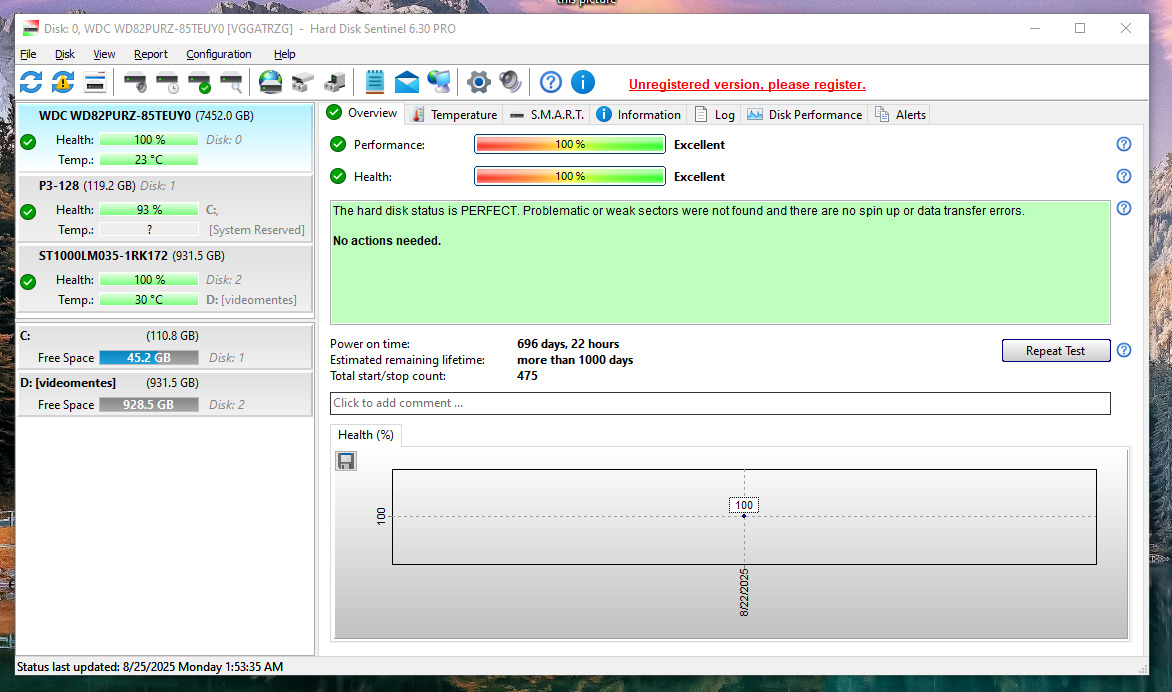Open the Alerts tab

click(901, 114)
